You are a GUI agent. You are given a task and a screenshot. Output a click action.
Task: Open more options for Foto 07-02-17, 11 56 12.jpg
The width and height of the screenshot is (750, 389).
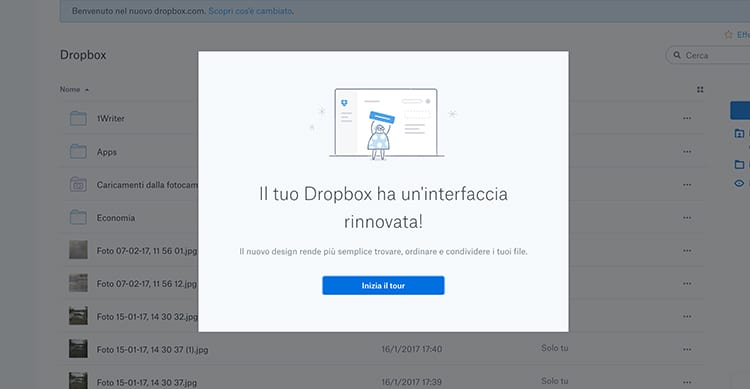(x=687, y=284)
